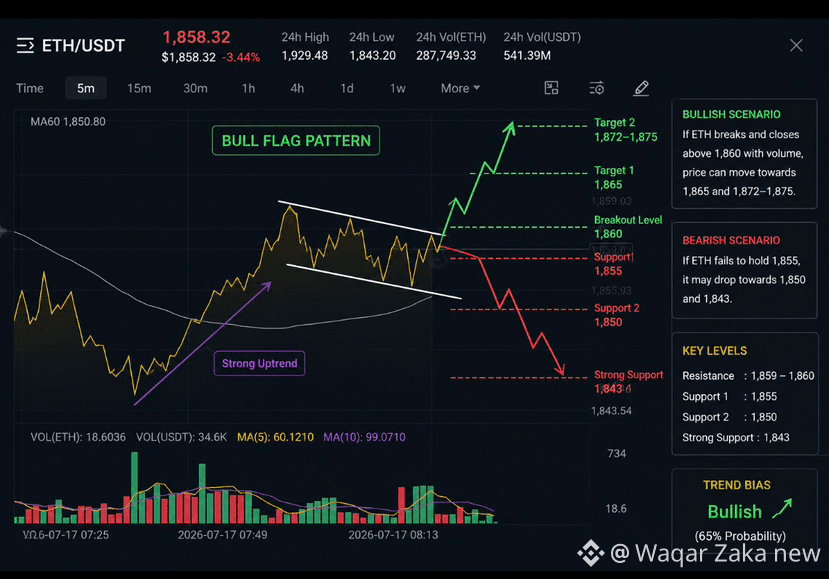Viewport: 829px width, 579px height.
Task: Click the Target 1 1,865 label
Action: (614, 177)
